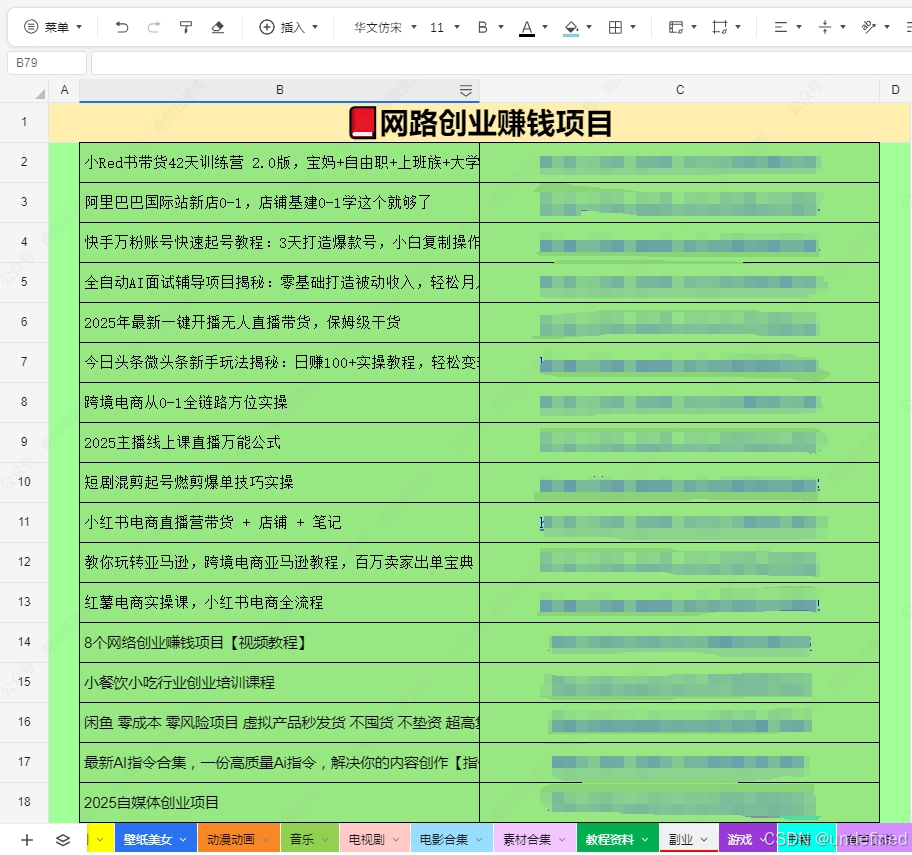Apply the cell fill color bucket
This screenshot has height=855, width=912.
[x=571, y=27]
